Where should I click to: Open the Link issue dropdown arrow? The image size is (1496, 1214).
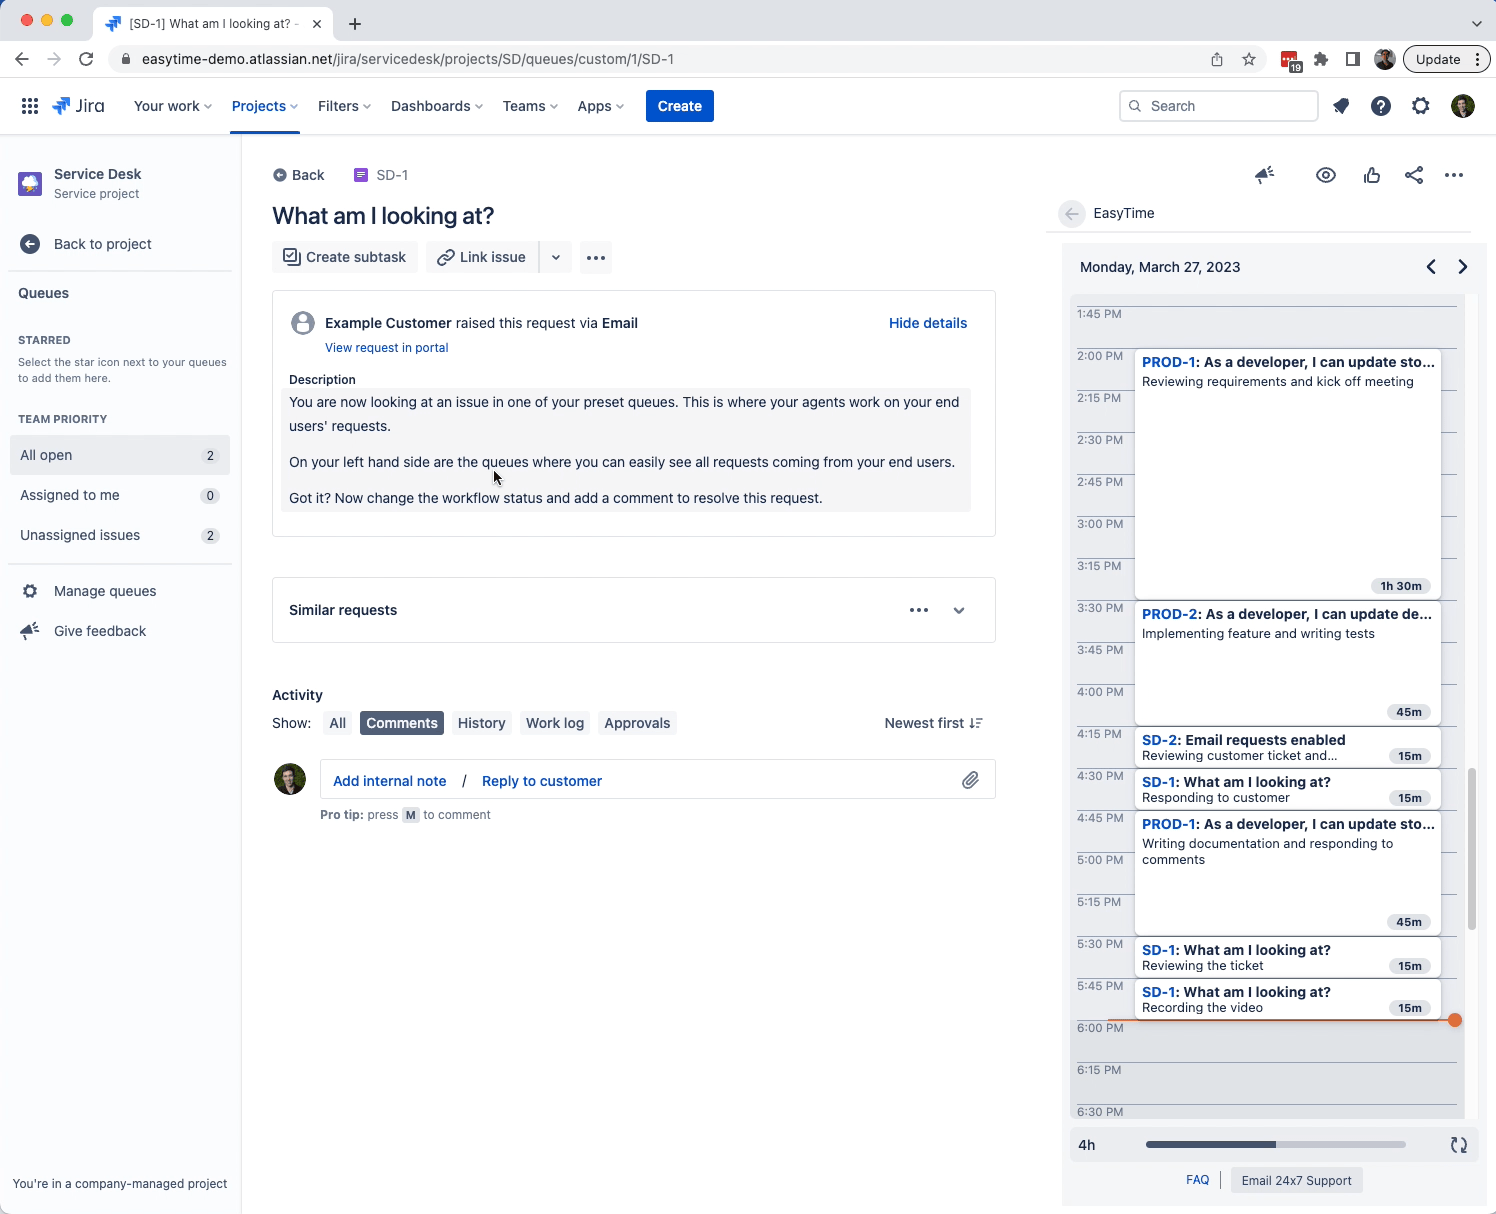click(556, 257)
